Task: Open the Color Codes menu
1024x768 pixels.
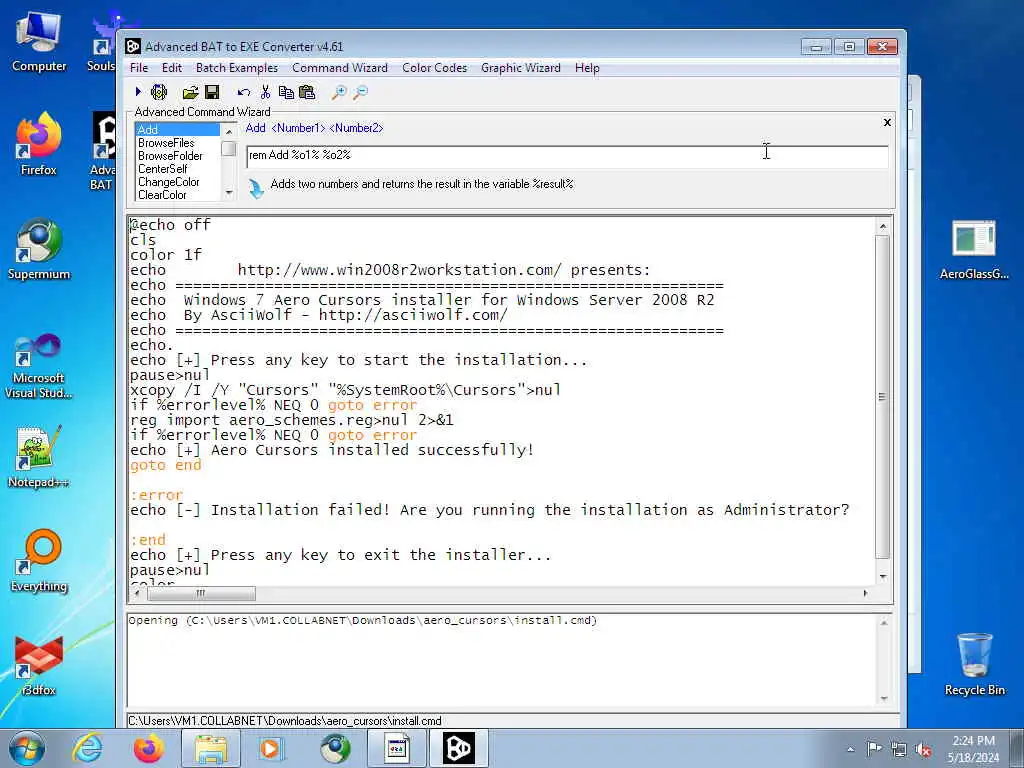Action: 434,68
